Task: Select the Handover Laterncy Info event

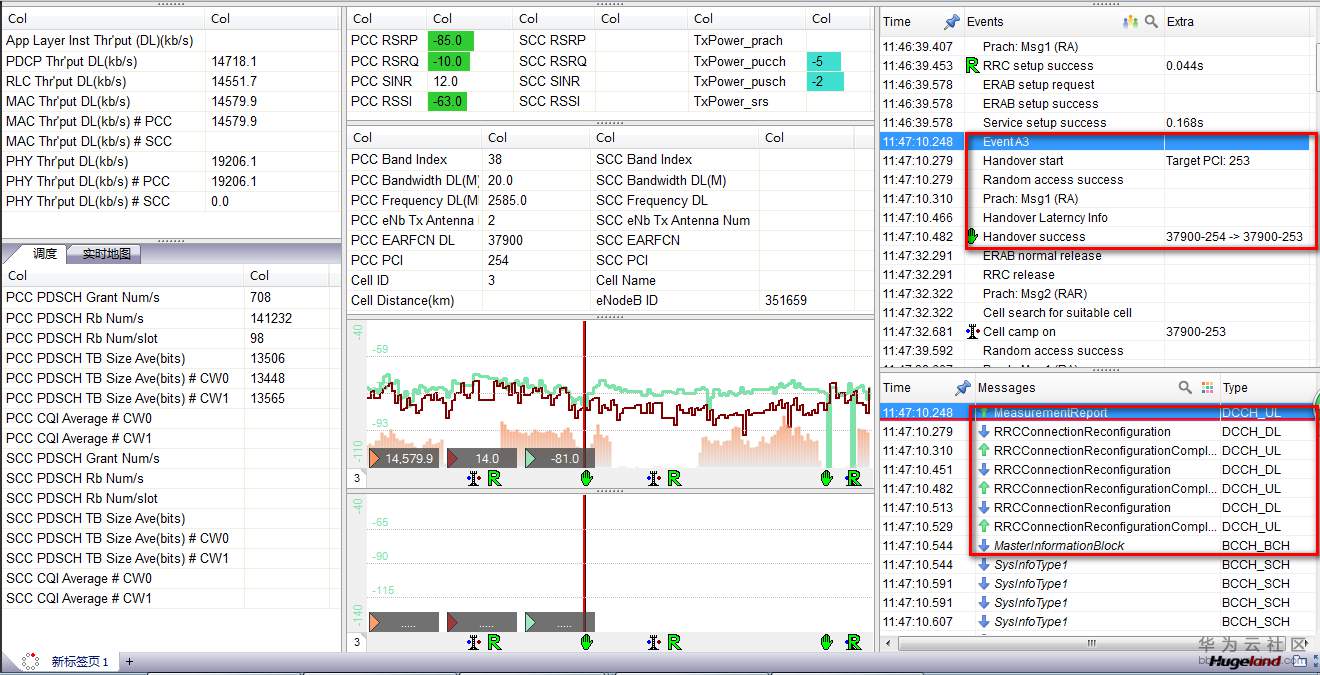Action: pos(1094,218)
